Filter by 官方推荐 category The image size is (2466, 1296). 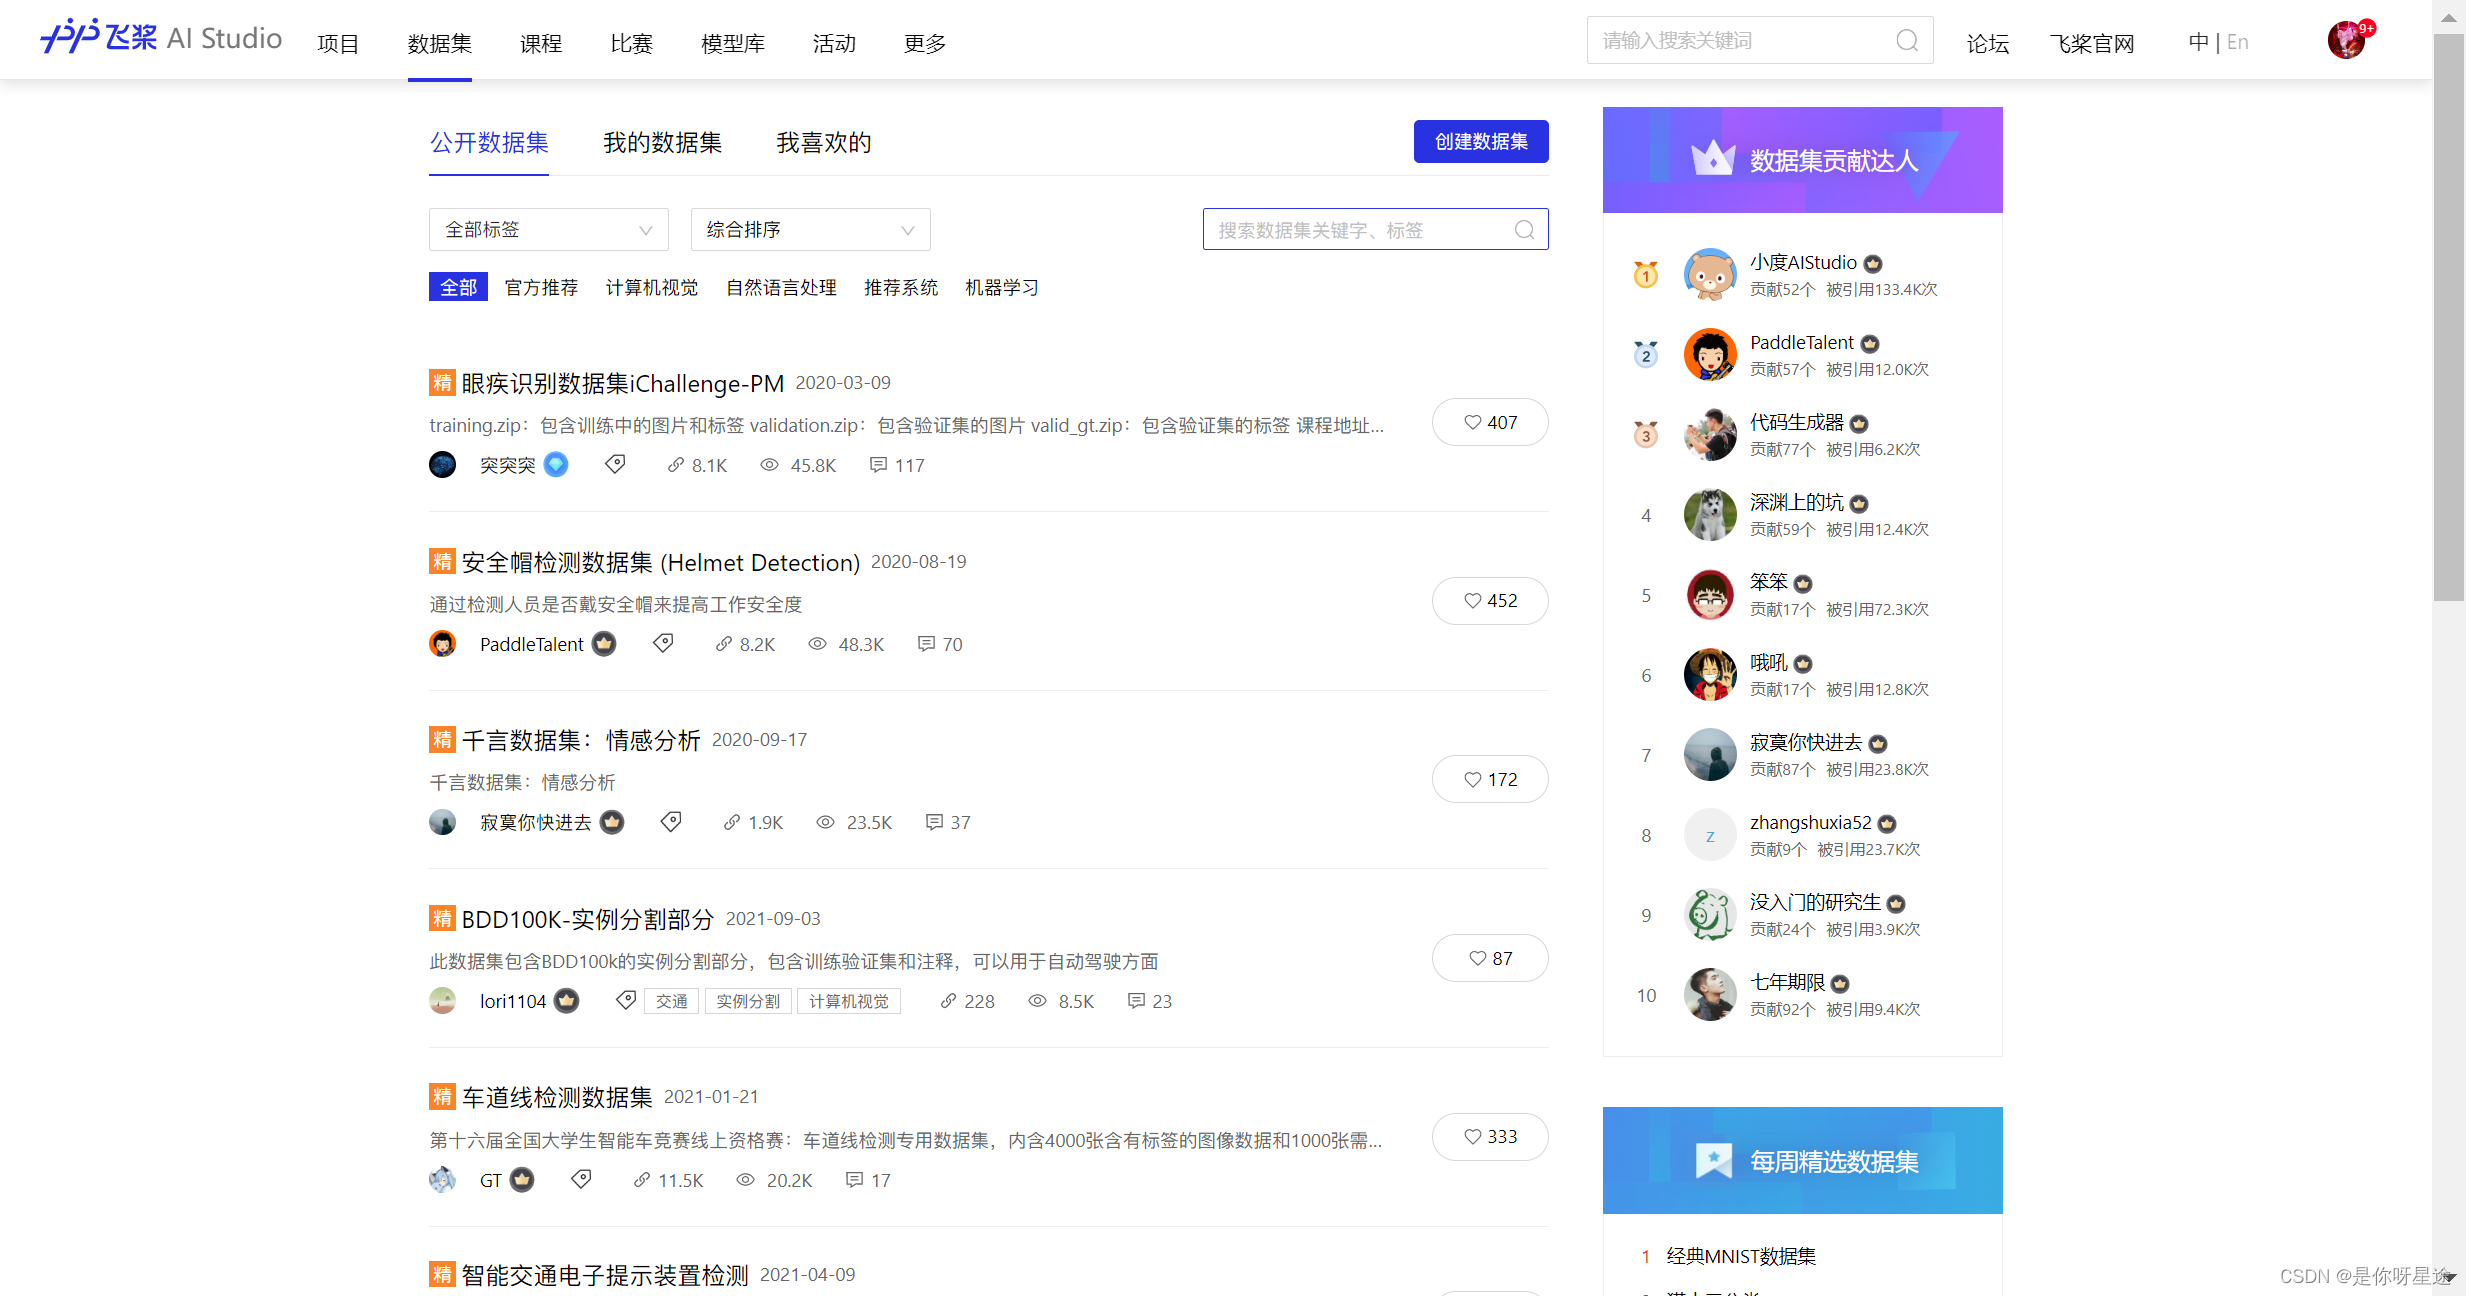click(x=541, y=287)
